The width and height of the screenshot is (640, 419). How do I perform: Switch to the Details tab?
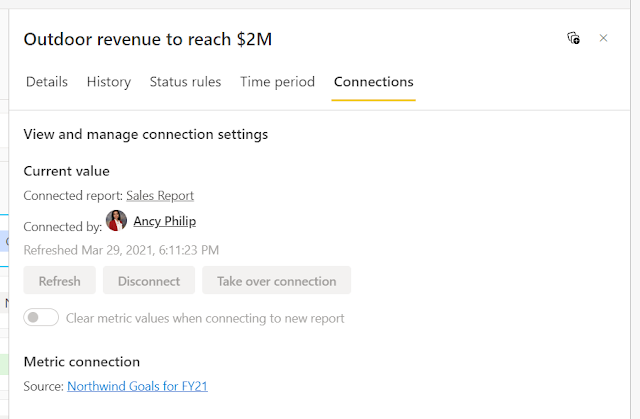[x=47, y=82]
